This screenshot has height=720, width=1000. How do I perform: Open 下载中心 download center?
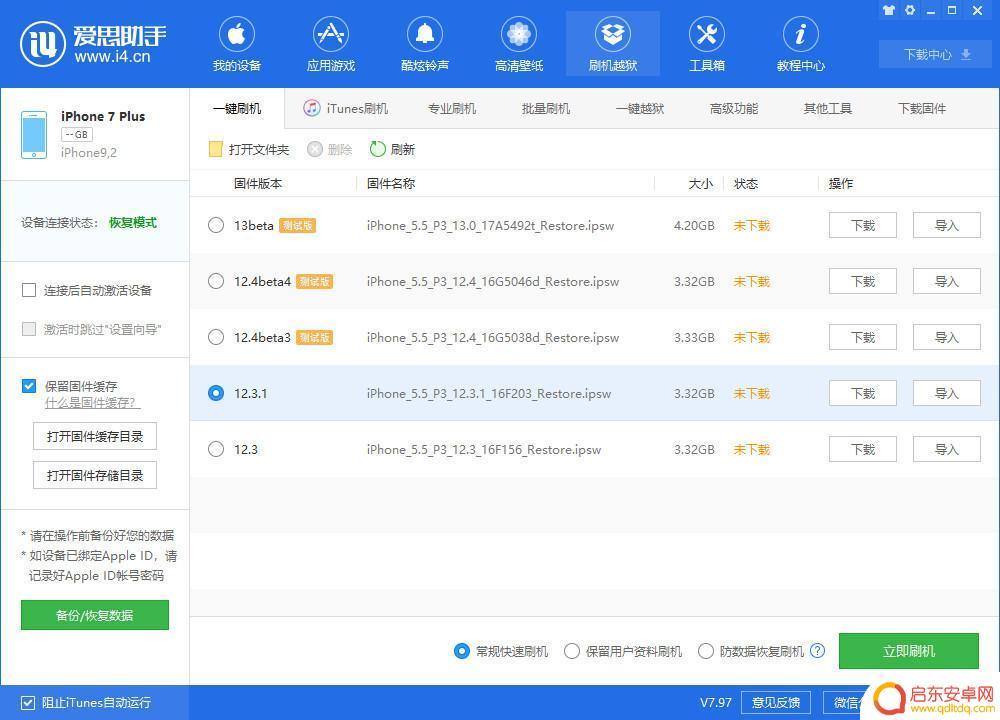[x=937, y=54]
